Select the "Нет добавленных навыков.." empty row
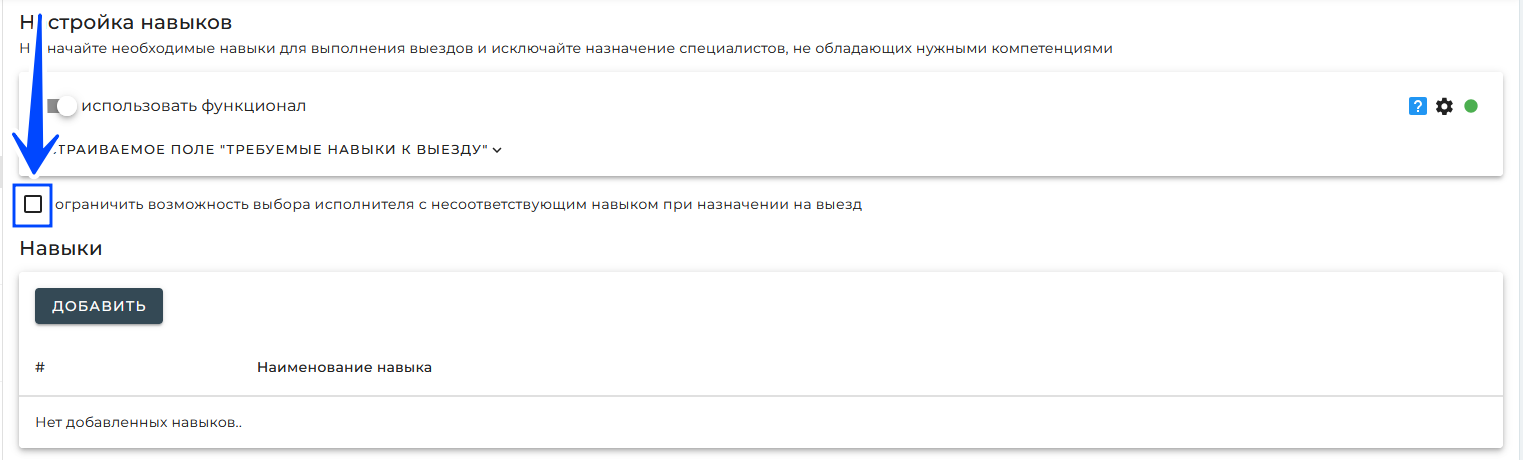1523x460 pixels. tap(761, 422)
